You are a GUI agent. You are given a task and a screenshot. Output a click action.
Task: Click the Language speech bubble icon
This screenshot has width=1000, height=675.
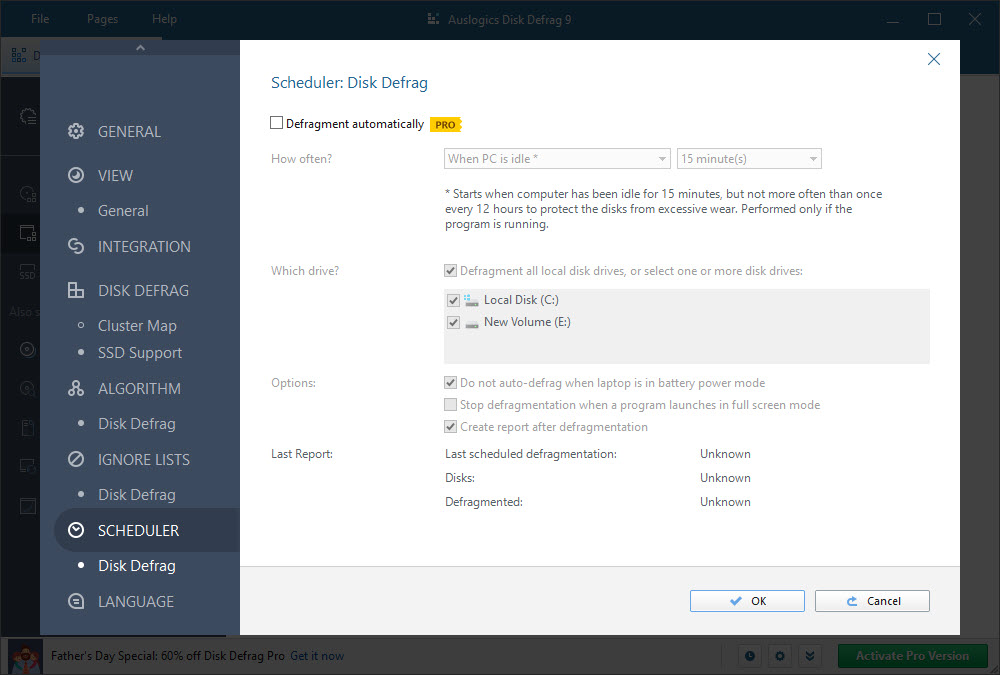(x=76, y=601)
